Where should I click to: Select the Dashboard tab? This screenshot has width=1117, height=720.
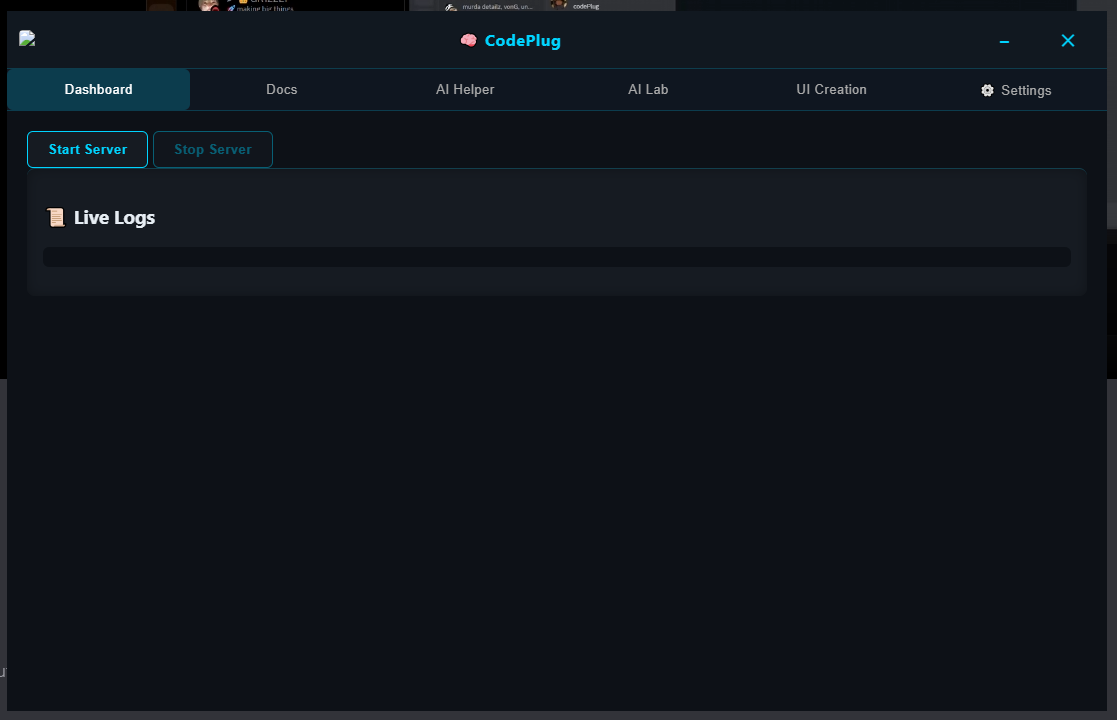98,89
